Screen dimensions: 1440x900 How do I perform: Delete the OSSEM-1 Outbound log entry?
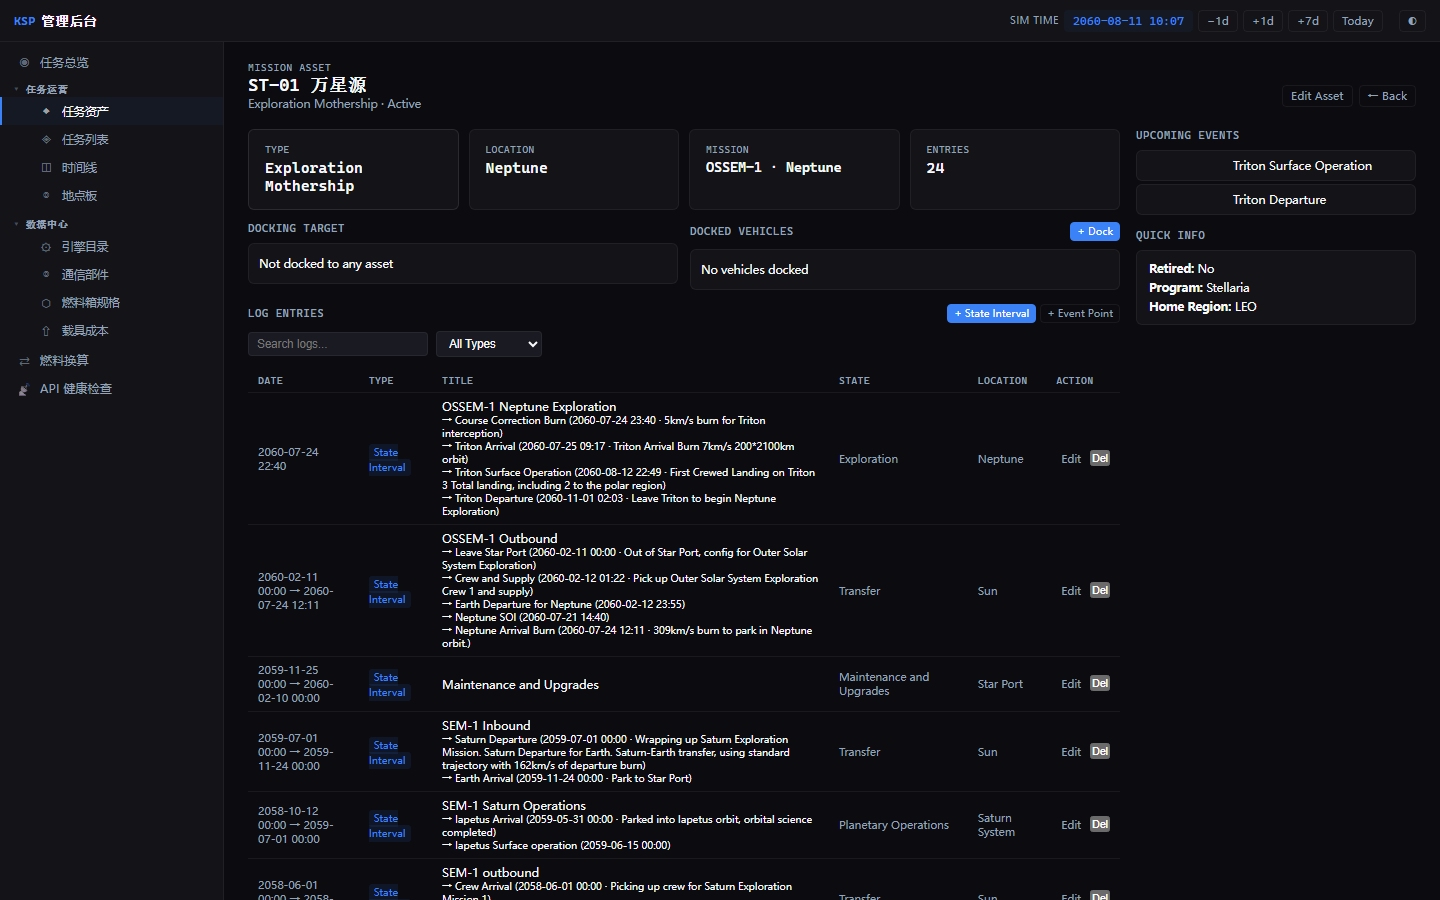[x=1100, y=591]
